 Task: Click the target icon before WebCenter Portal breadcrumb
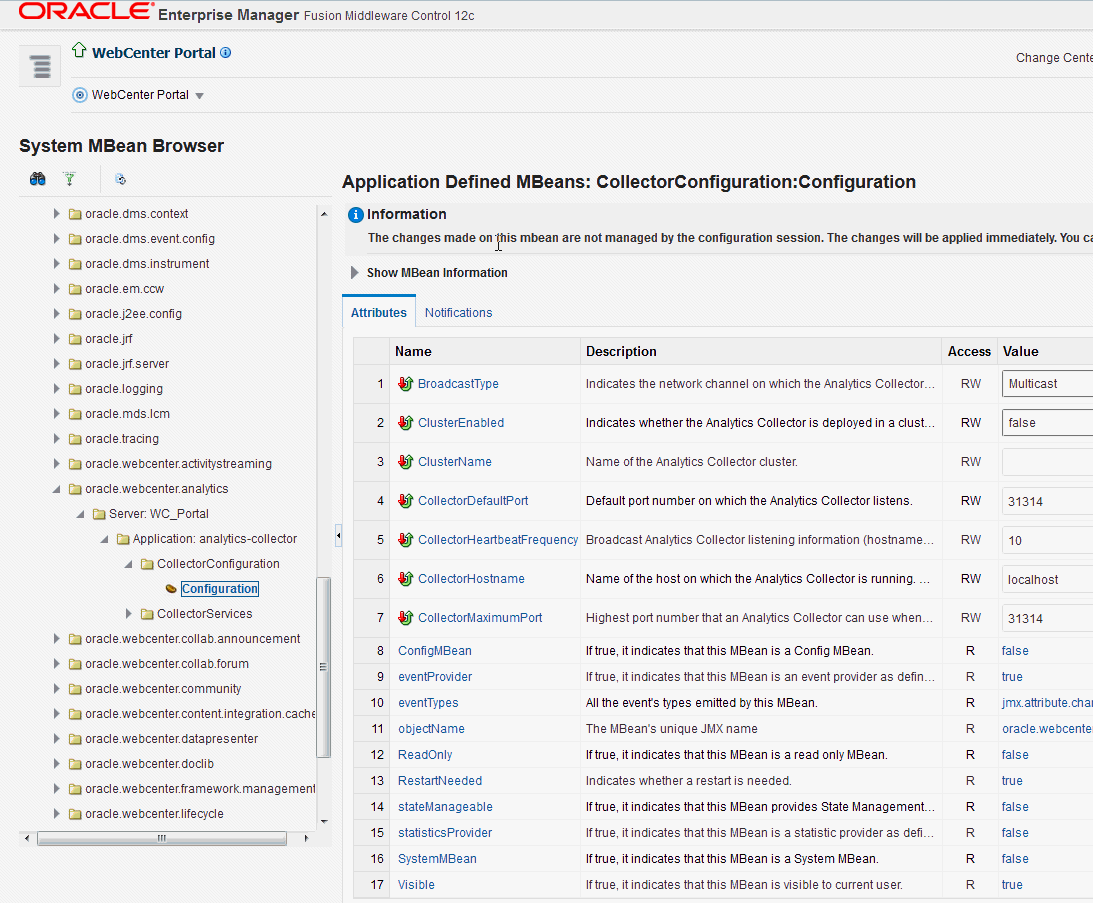pos(79,94)
